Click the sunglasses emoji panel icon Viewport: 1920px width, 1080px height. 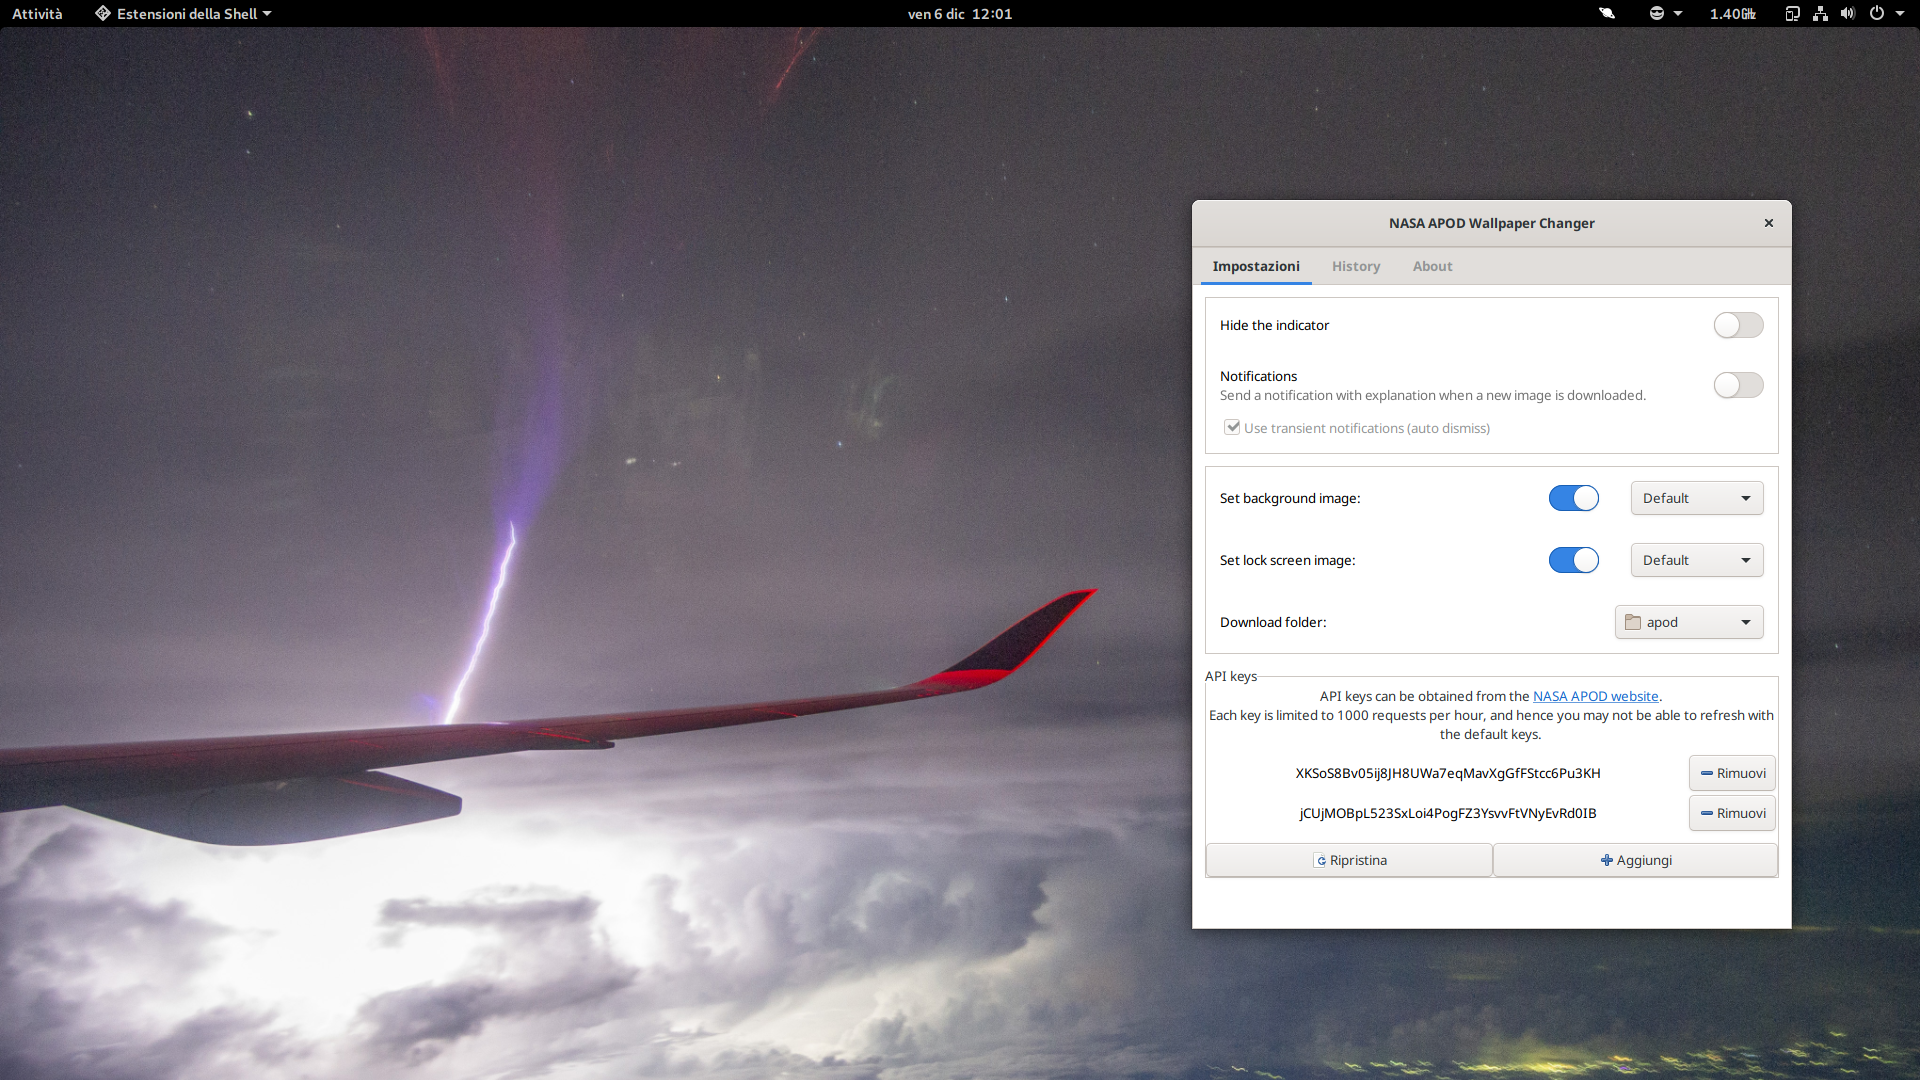[x=1657, y=14]
